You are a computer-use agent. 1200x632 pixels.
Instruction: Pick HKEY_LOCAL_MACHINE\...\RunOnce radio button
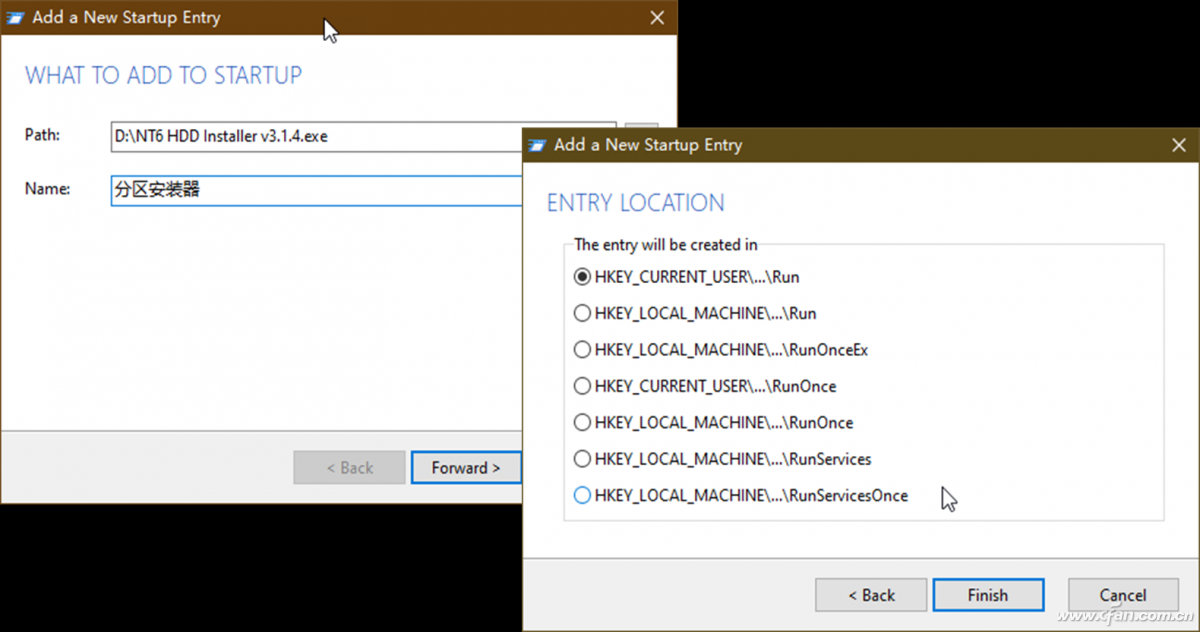pos(582,423)
